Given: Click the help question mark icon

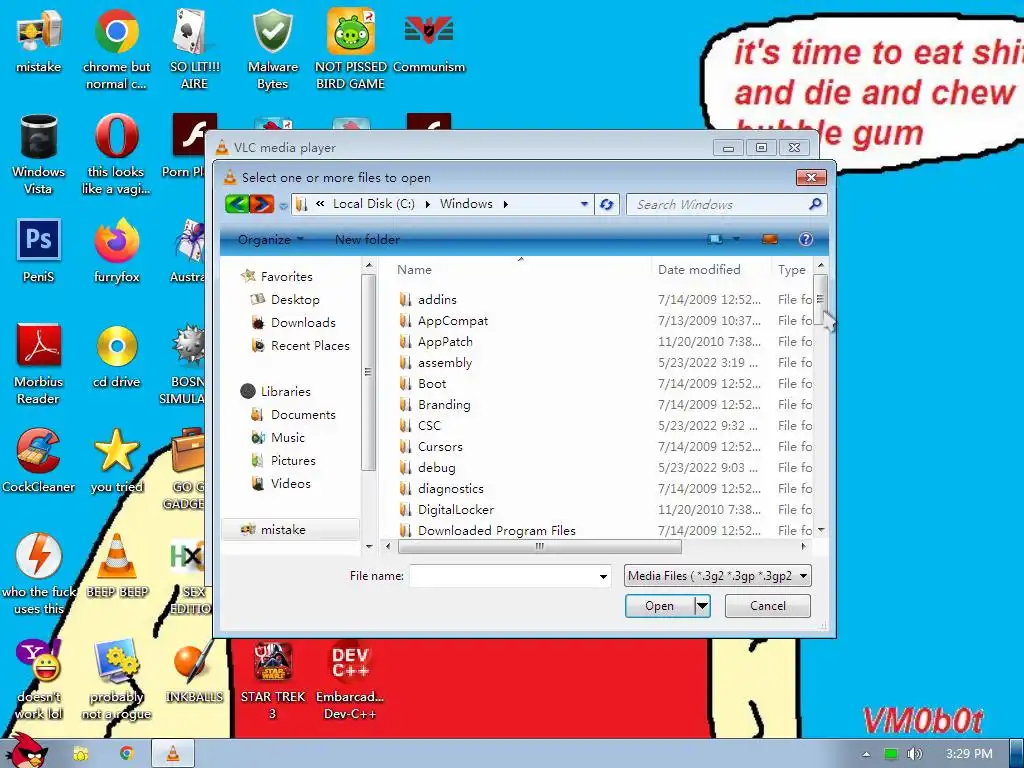Looking at the screenshot, I should 806,239.
